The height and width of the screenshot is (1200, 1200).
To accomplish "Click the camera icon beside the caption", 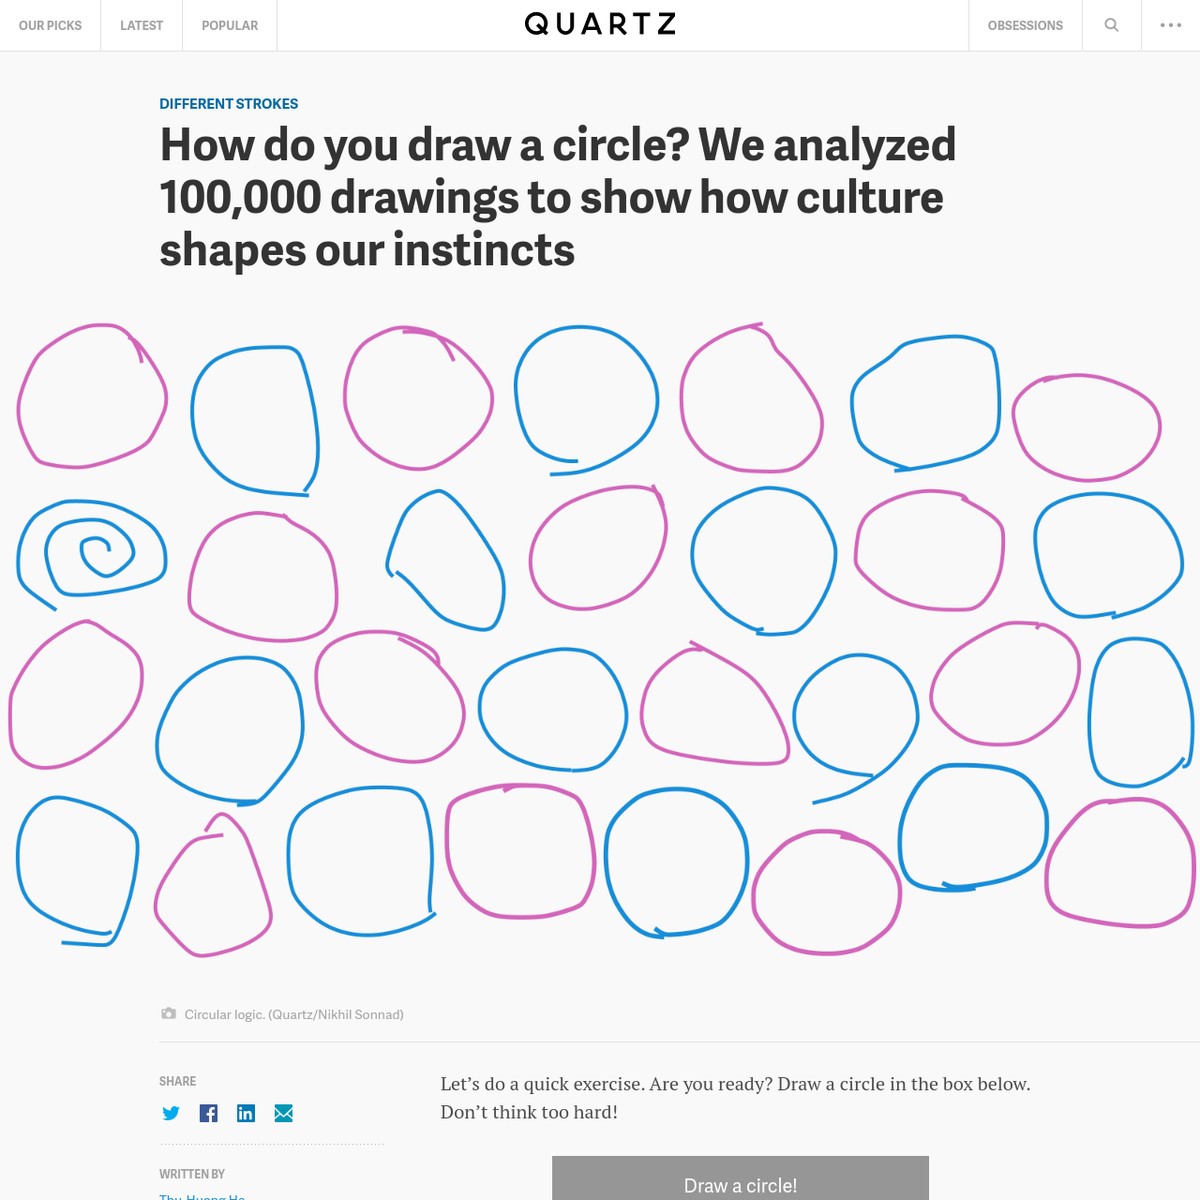I will click(x=168, y=1014).
